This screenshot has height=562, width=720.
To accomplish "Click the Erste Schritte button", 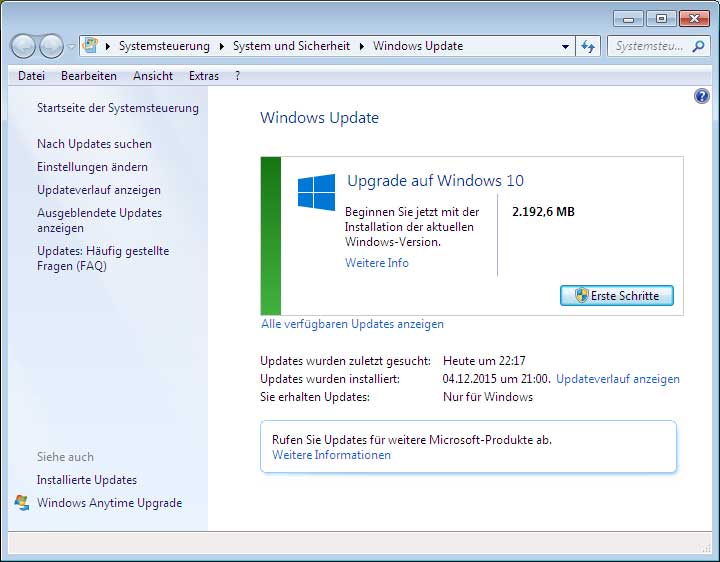I will pos(617,296).
